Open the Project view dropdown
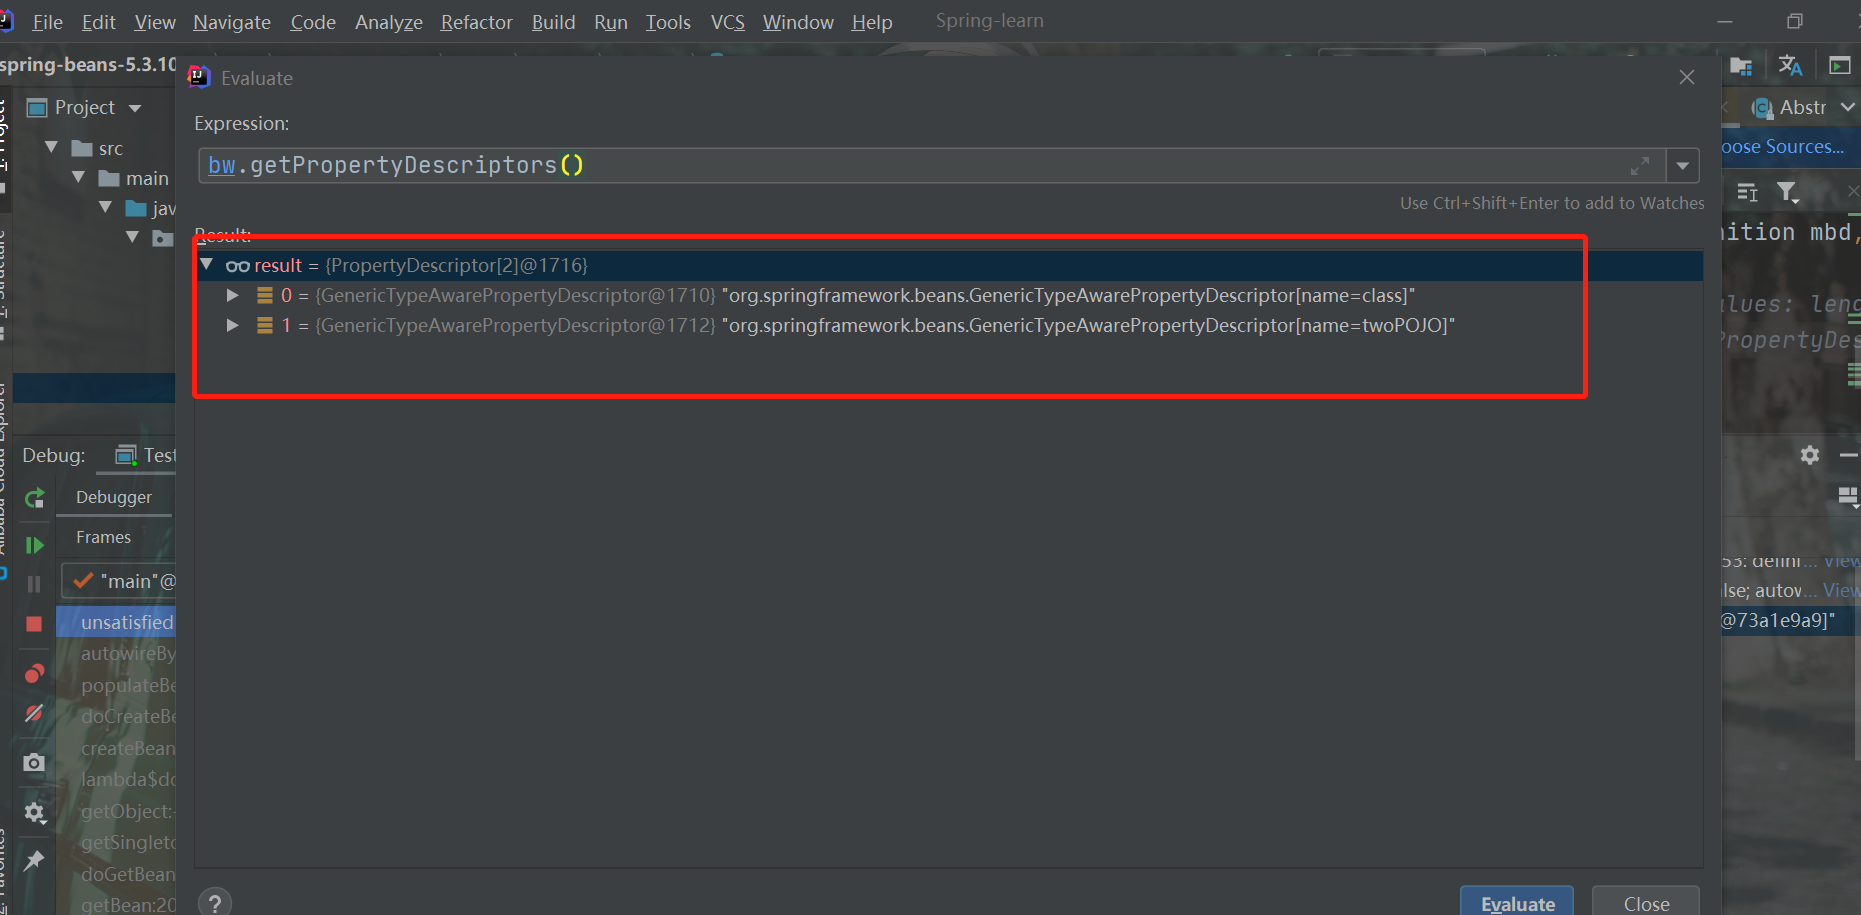The height and width of the screenshot is (915, 1861). coord(135,108)
